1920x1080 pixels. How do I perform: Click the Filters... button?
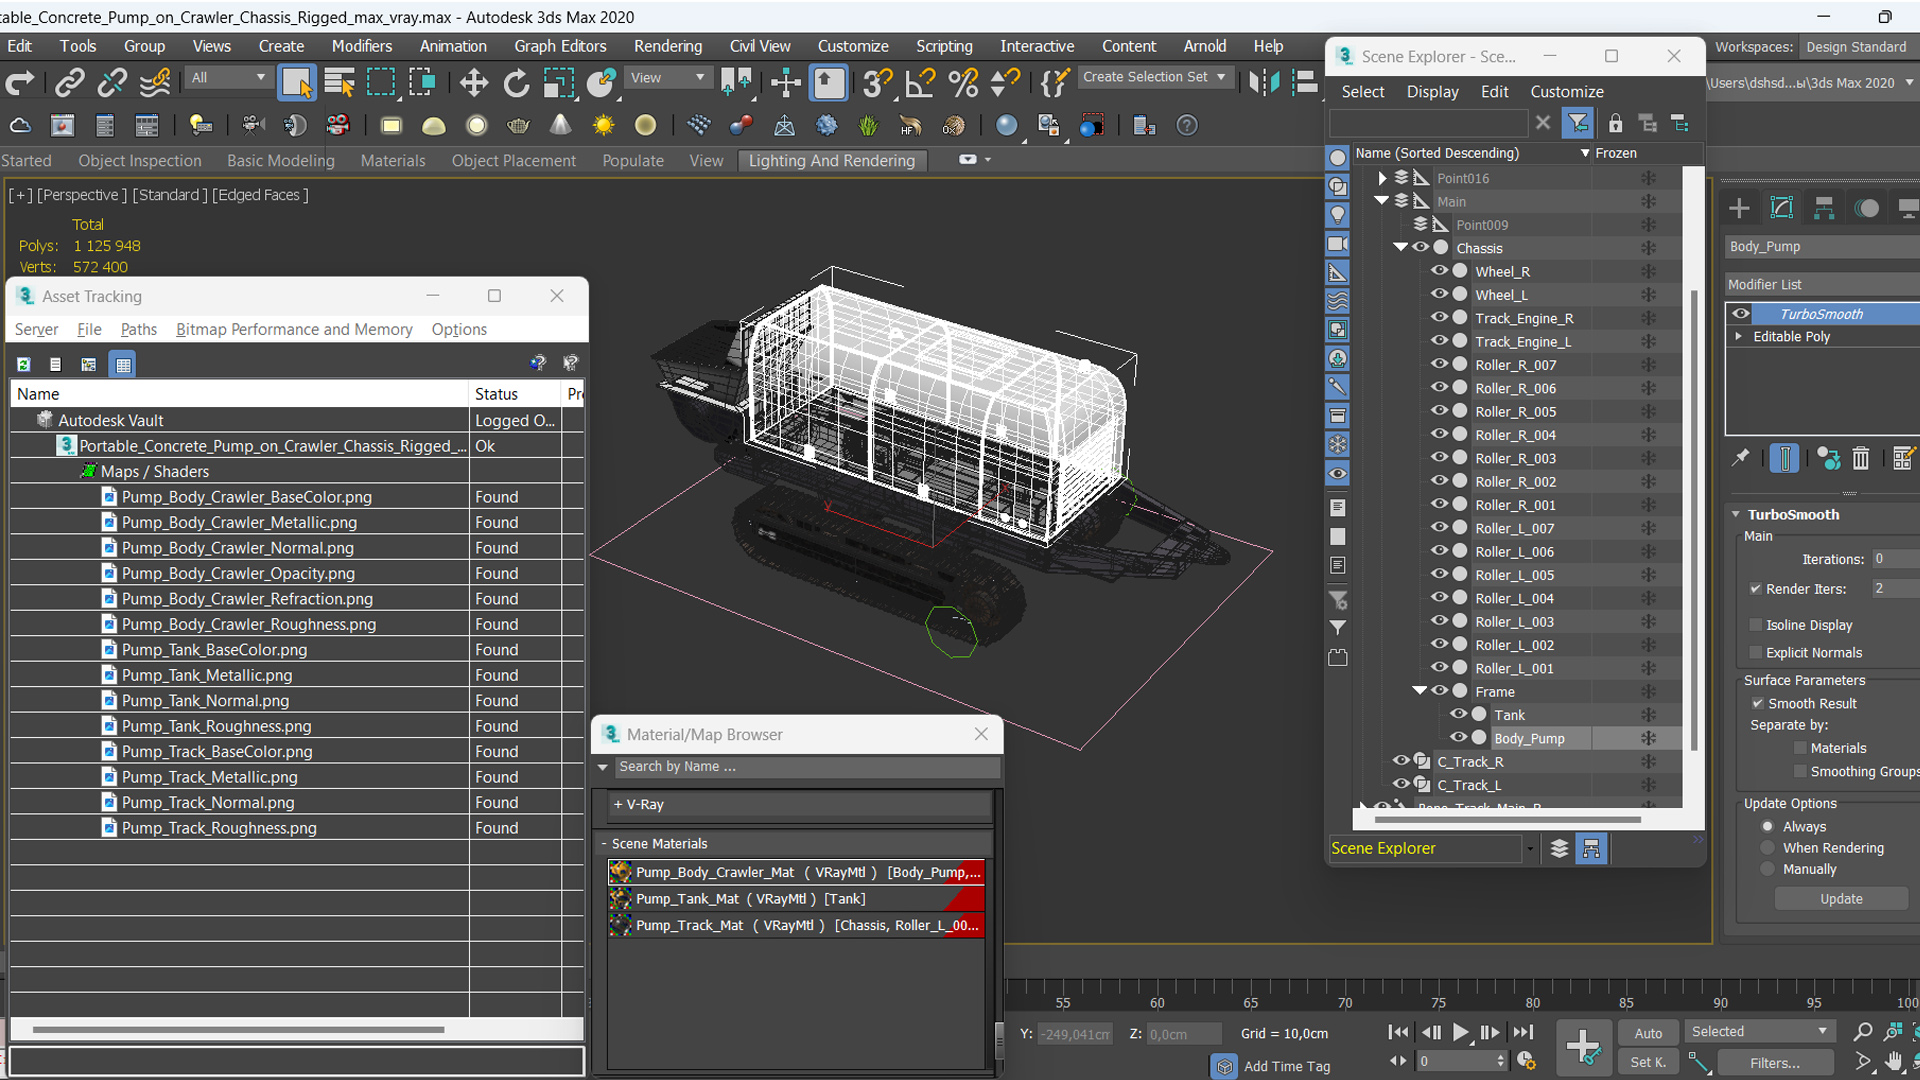1774,1063
